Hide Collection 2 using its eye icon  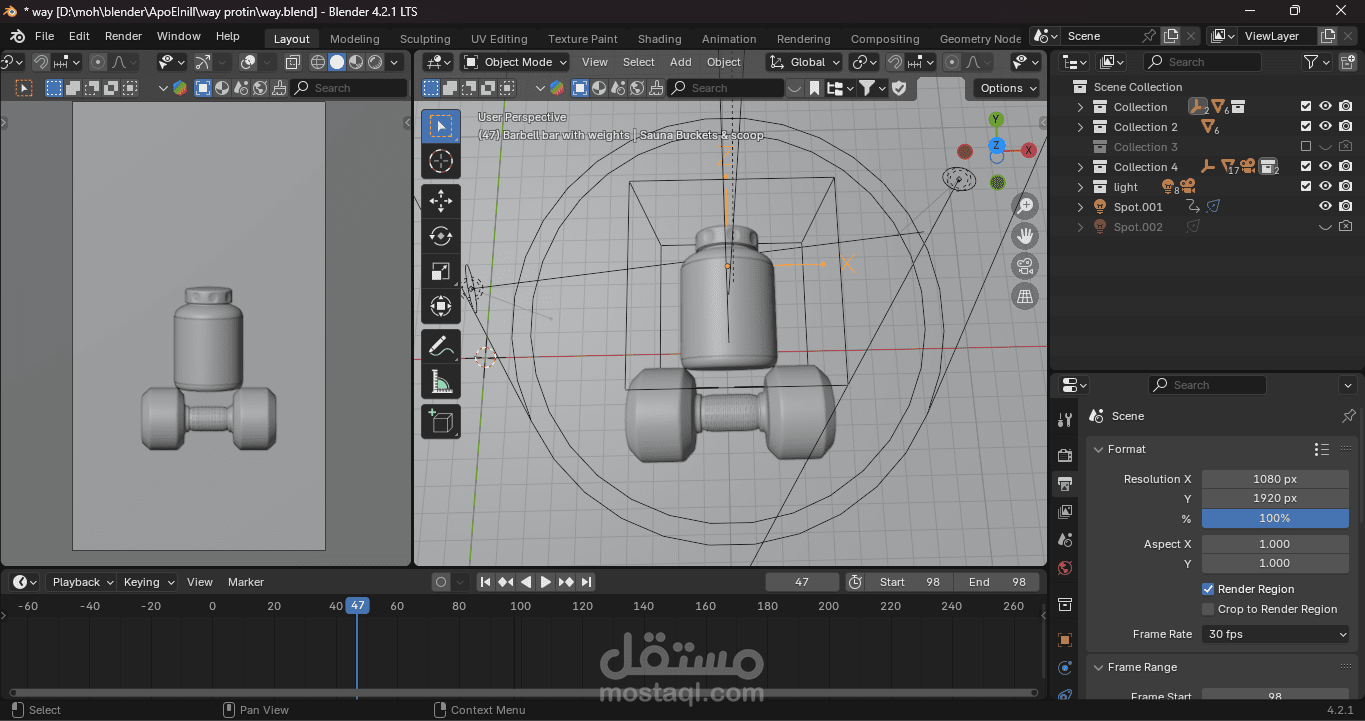pyautogui.click(x=1325, y=127)
